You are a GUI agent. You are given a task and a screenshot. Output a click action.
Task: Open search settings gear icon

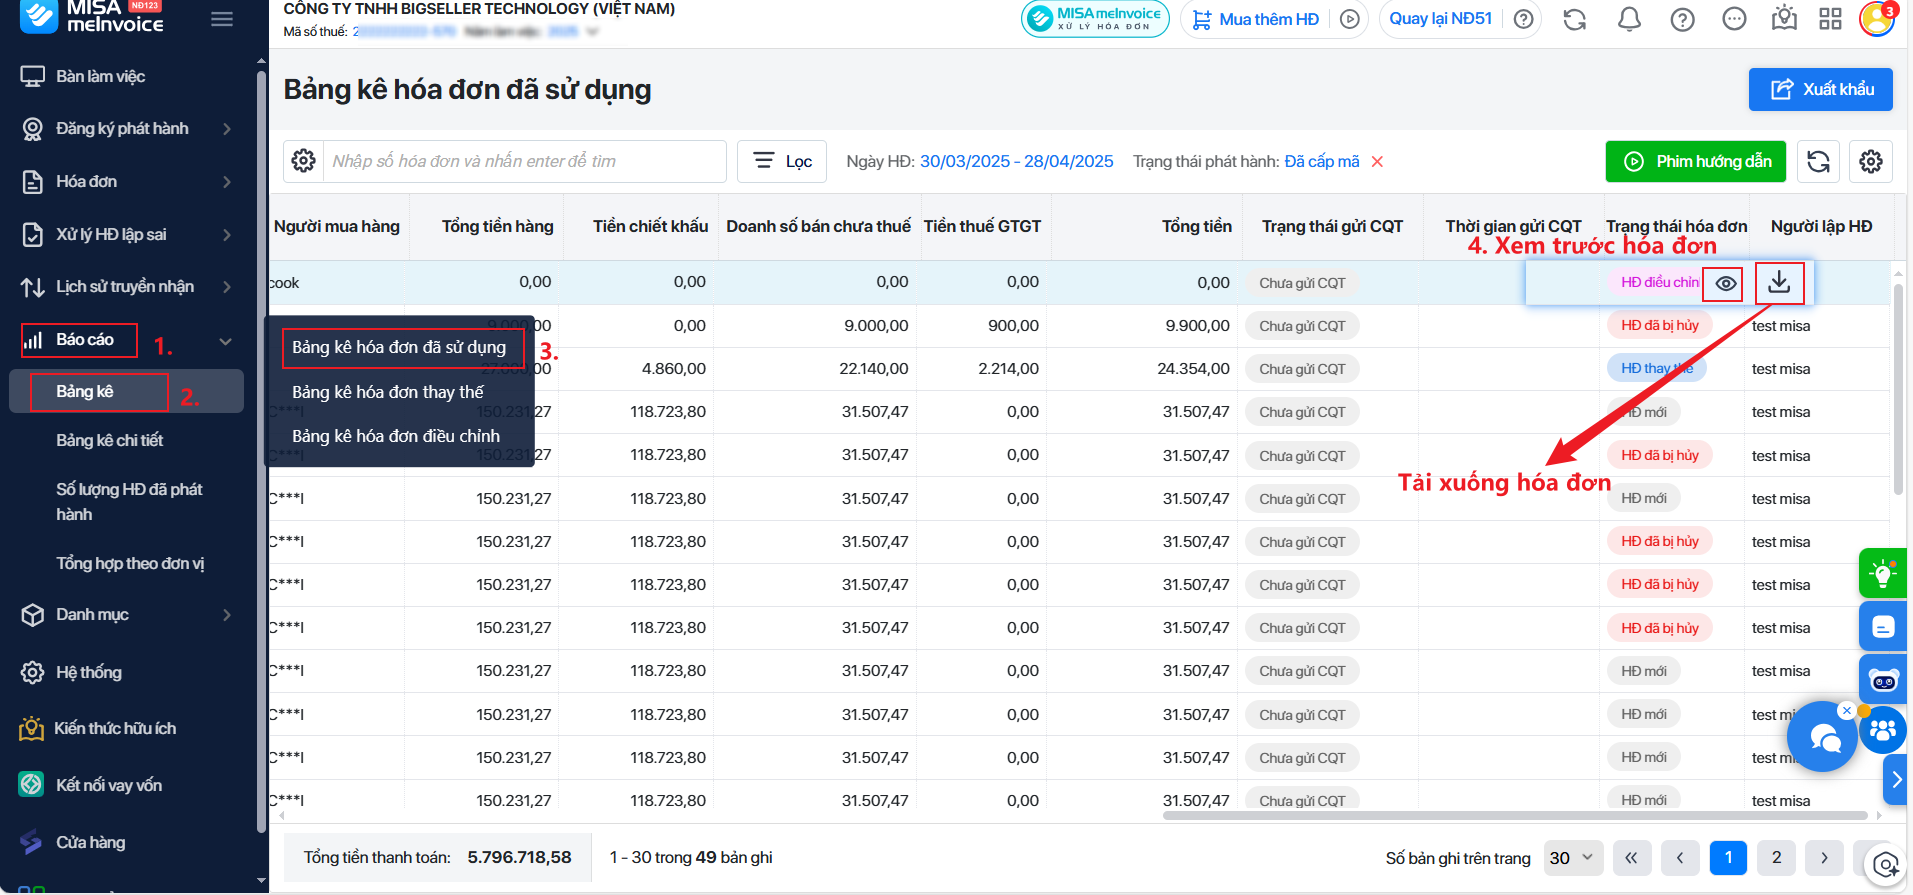tap(303, 161)
